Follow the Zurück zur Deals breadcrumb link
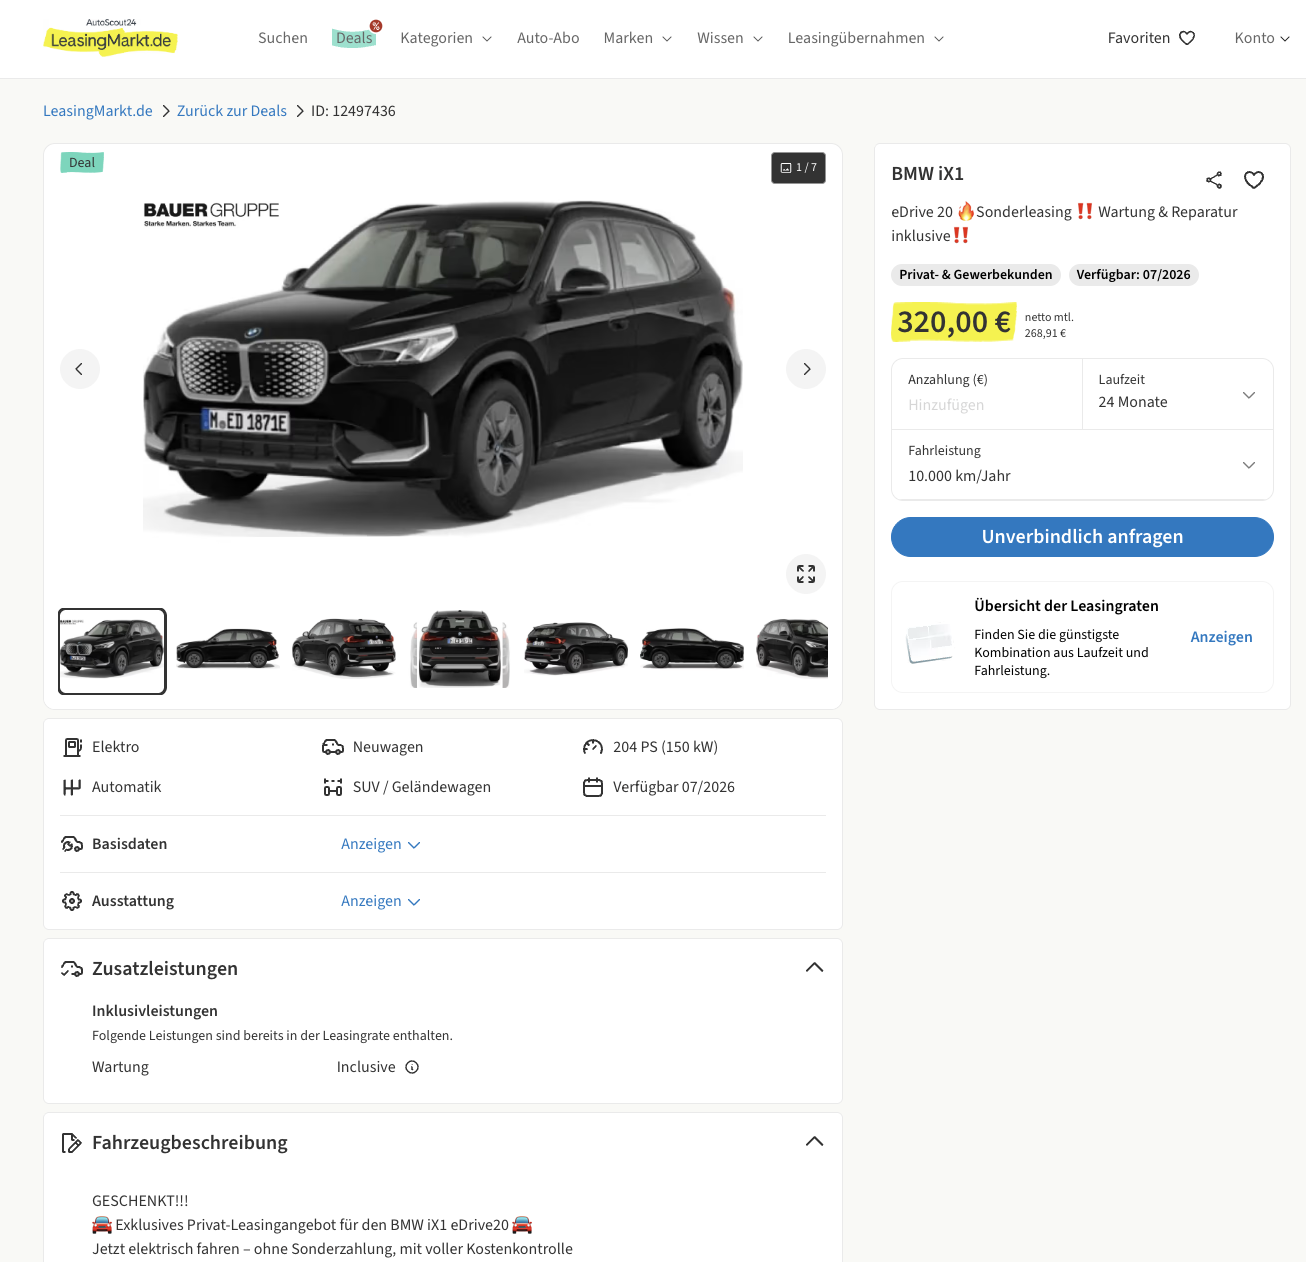 coord(232,111)
